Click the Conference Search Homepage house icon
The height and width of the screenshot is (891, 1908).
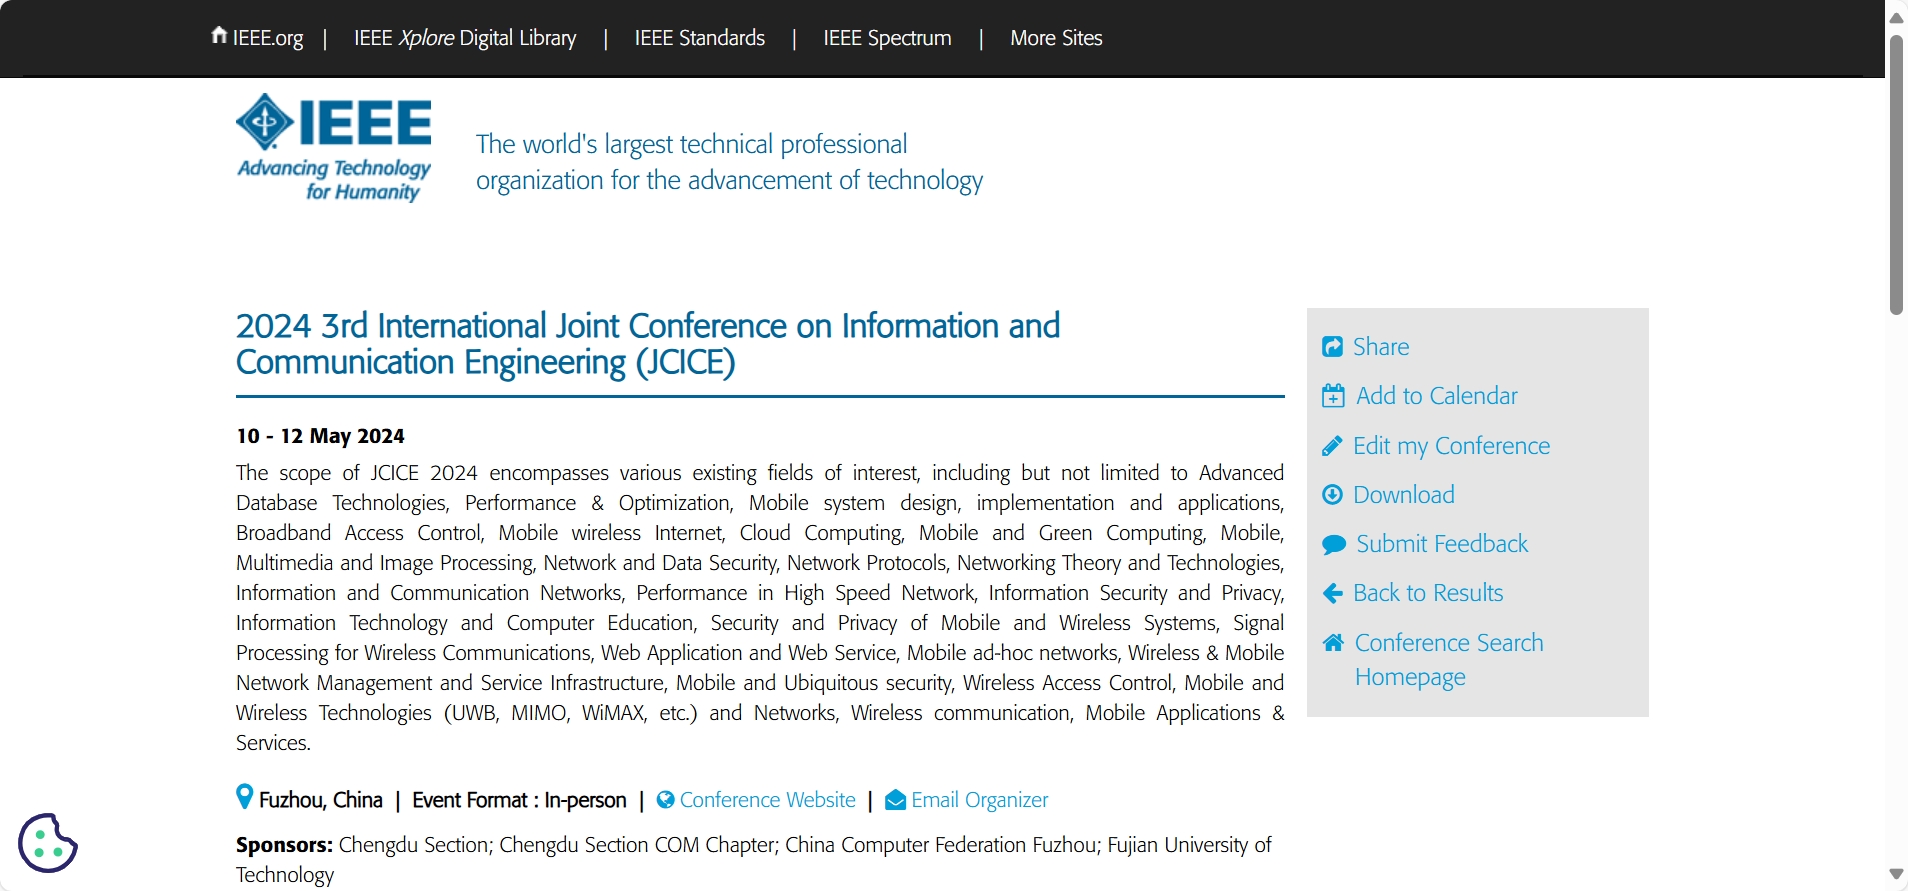coord(1333,643)
